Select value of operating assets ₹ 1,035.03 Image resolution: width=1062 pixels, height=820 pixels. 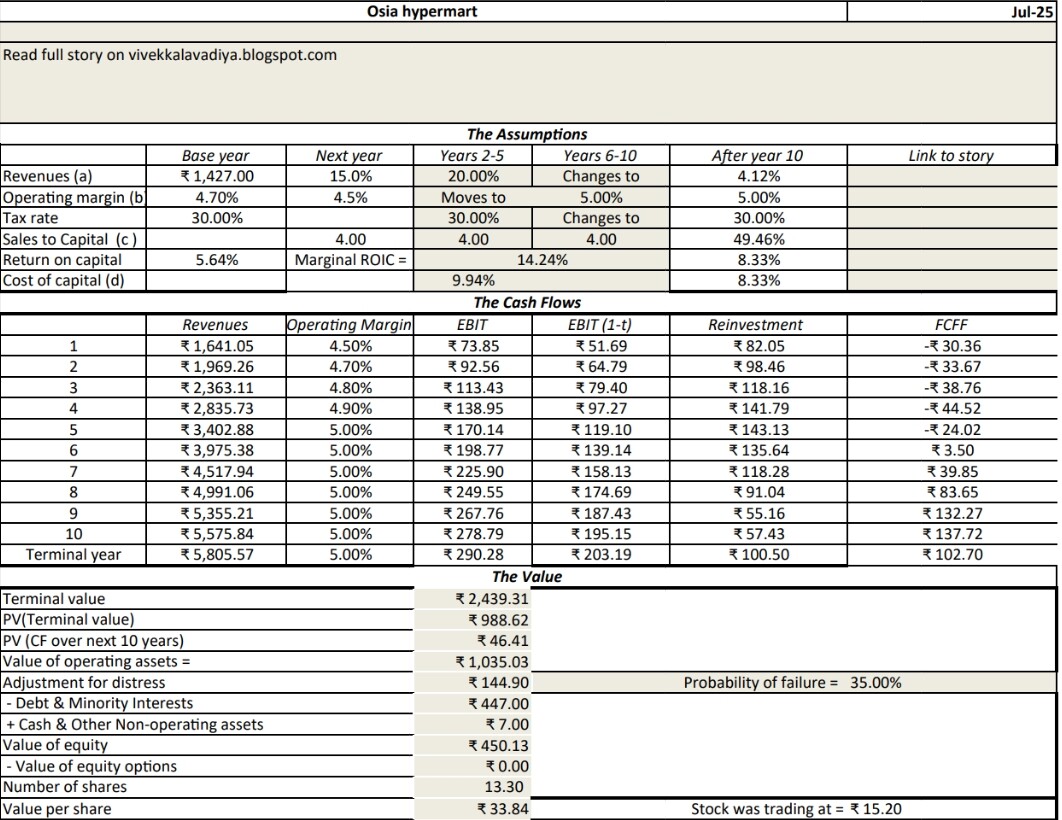click(492, 662)
